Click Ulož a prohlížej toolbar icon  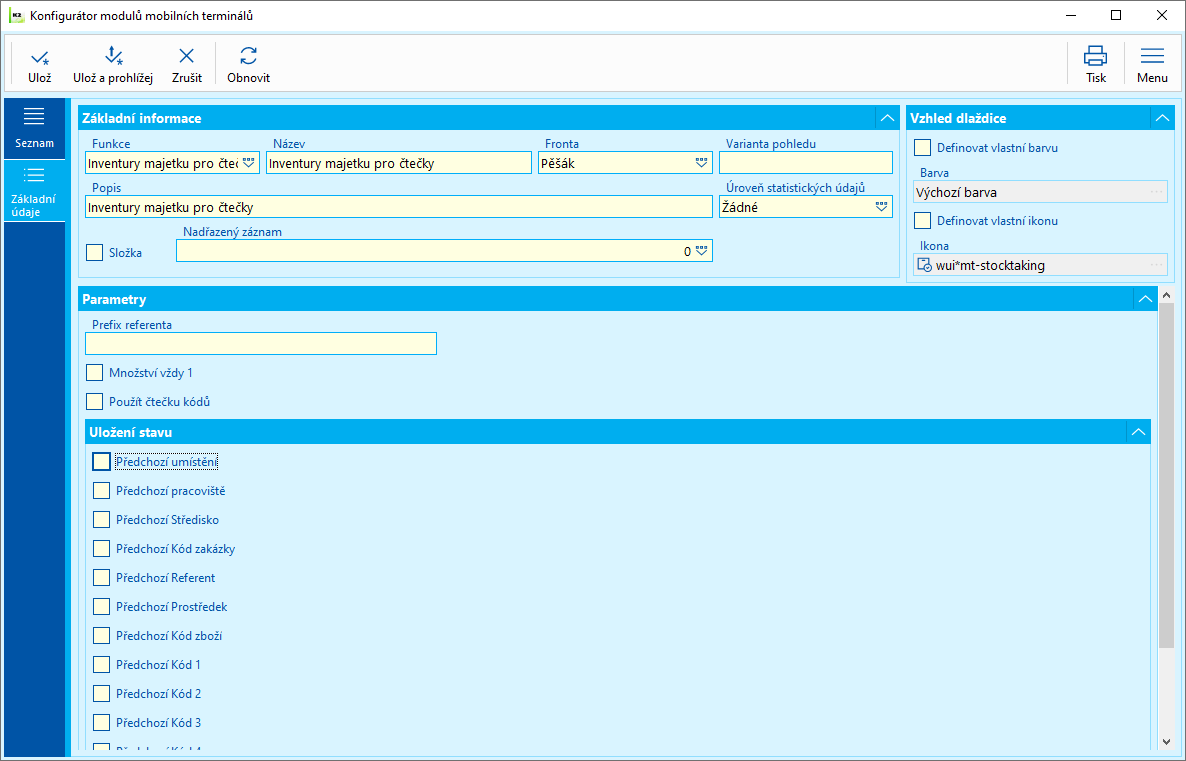(113, 55)
